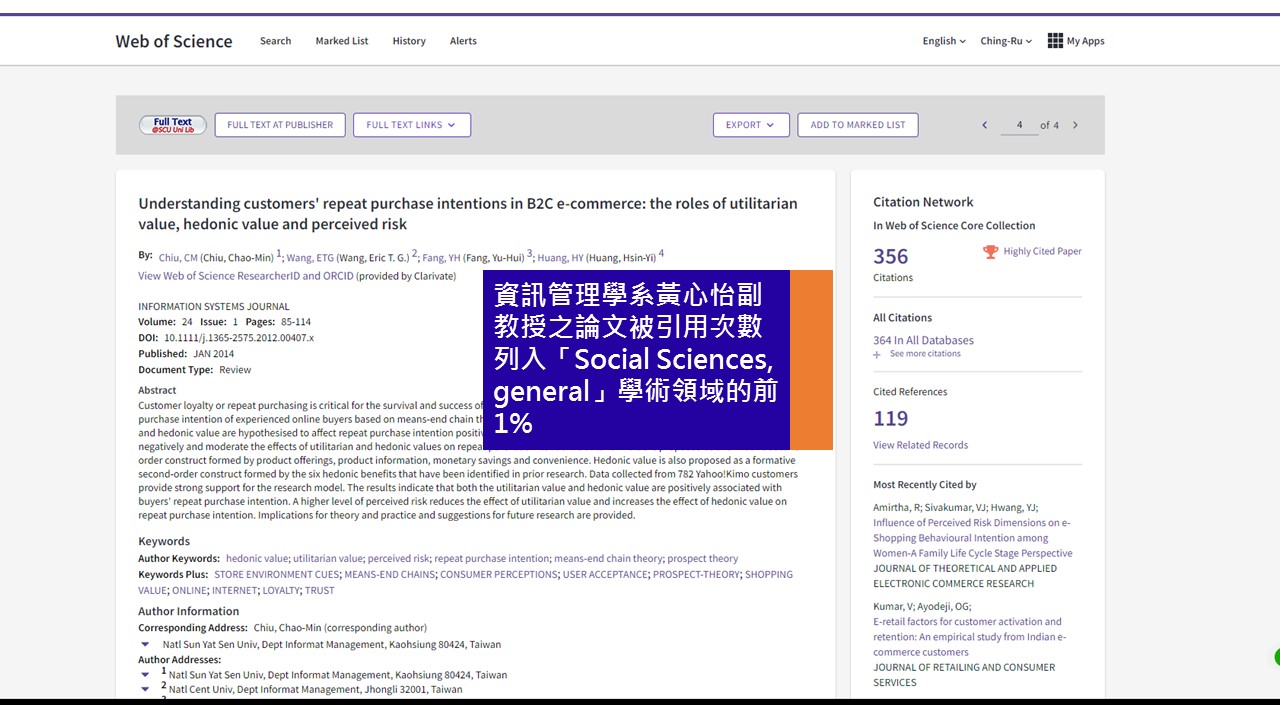
Task: Click the plus icon beside See more citations
Action: pyautogui.click(x=877, y=354)
